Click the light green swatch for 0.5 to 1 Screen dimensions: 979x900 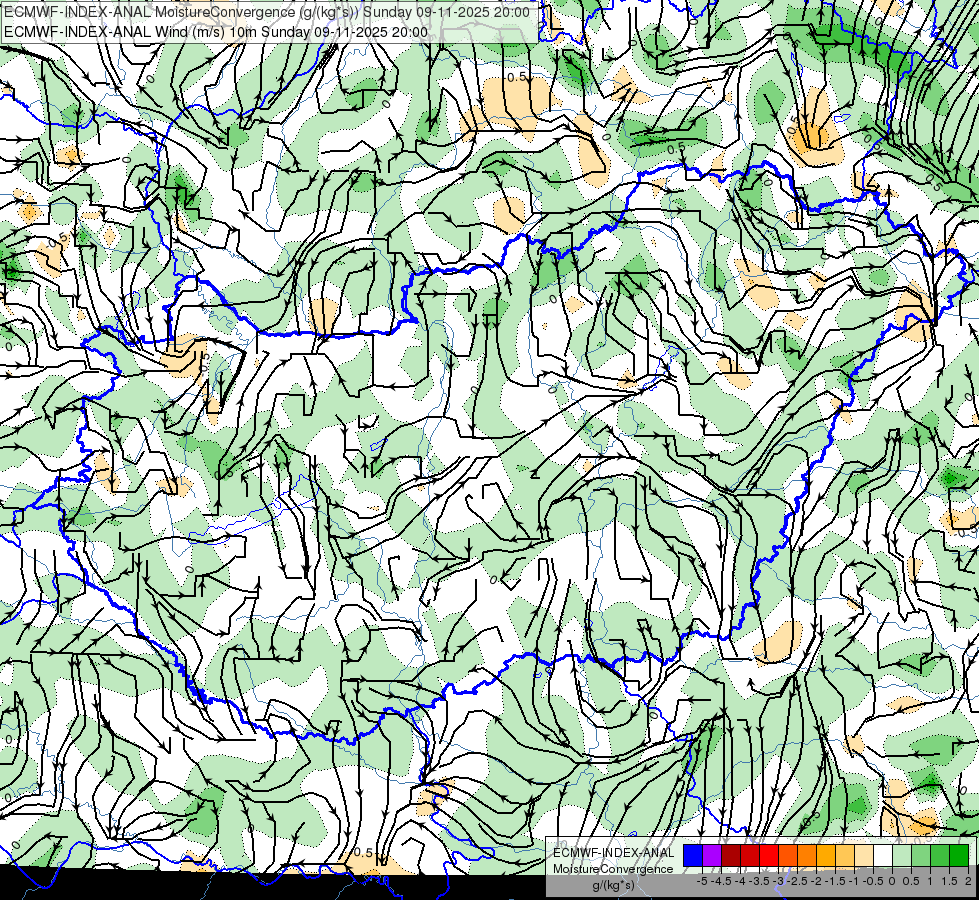click(x=922, y=856)
